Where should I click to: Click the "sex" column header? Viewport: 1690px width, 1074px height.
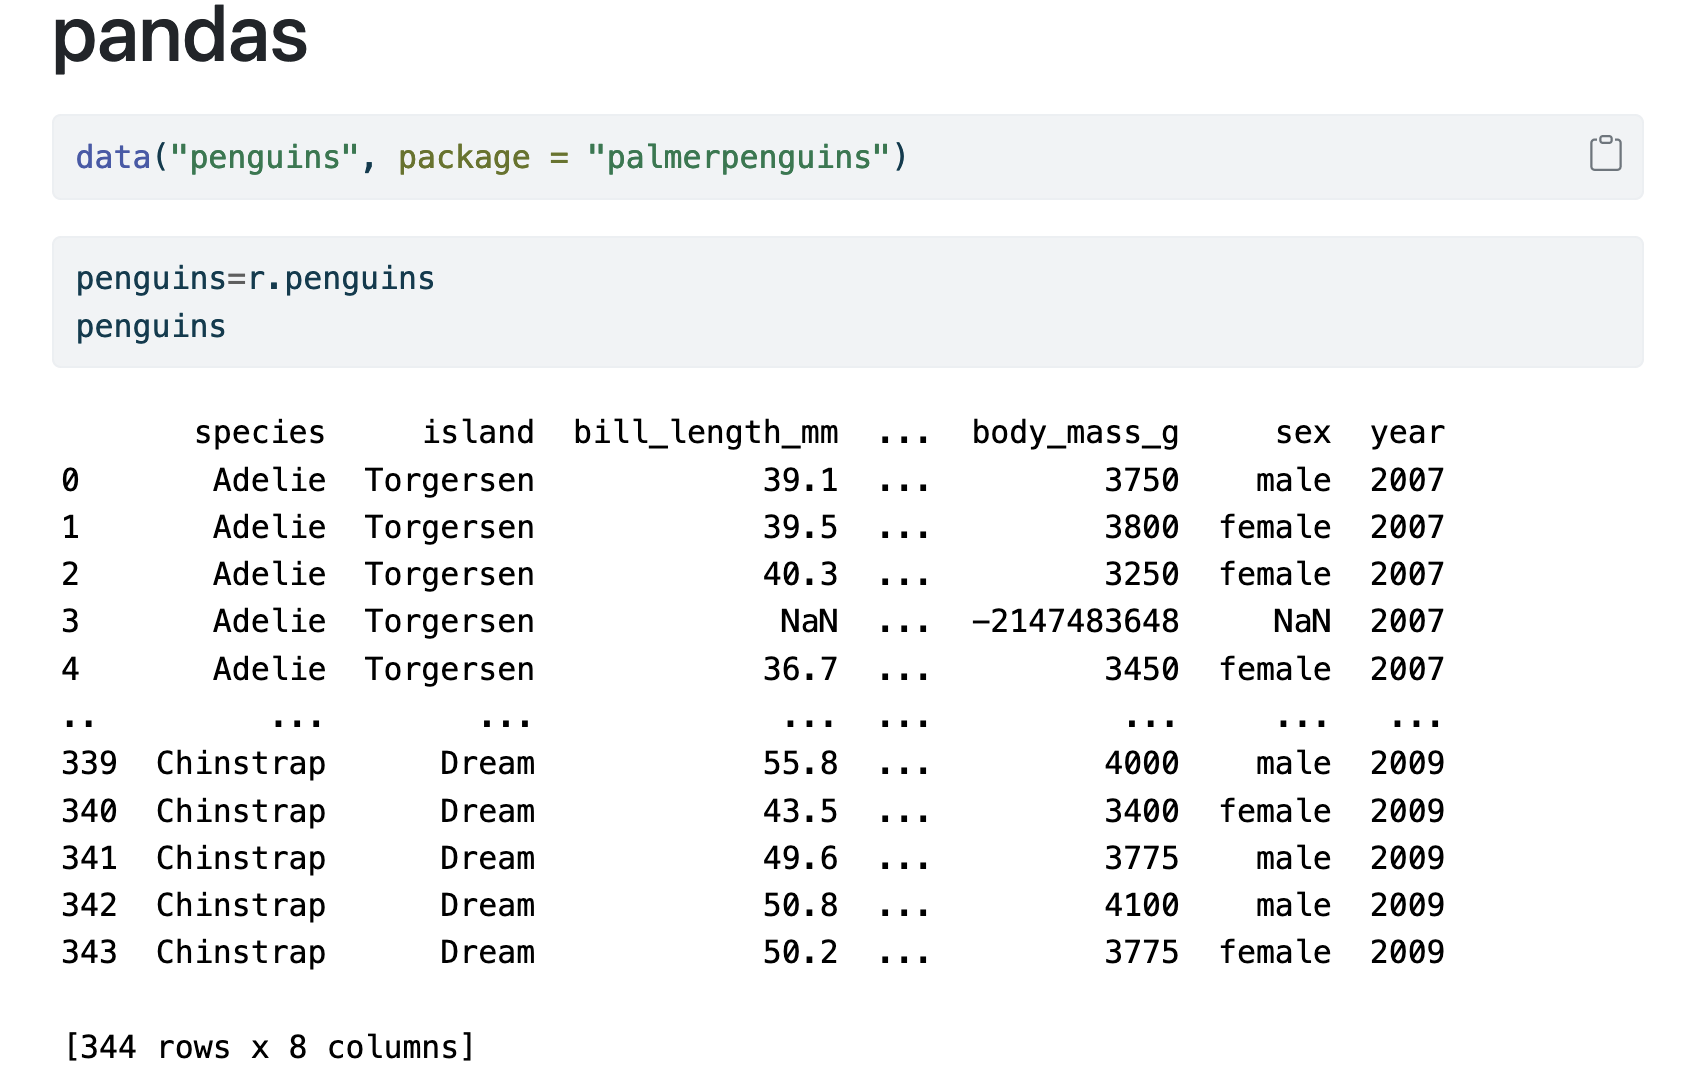(x=1302, y=432)
